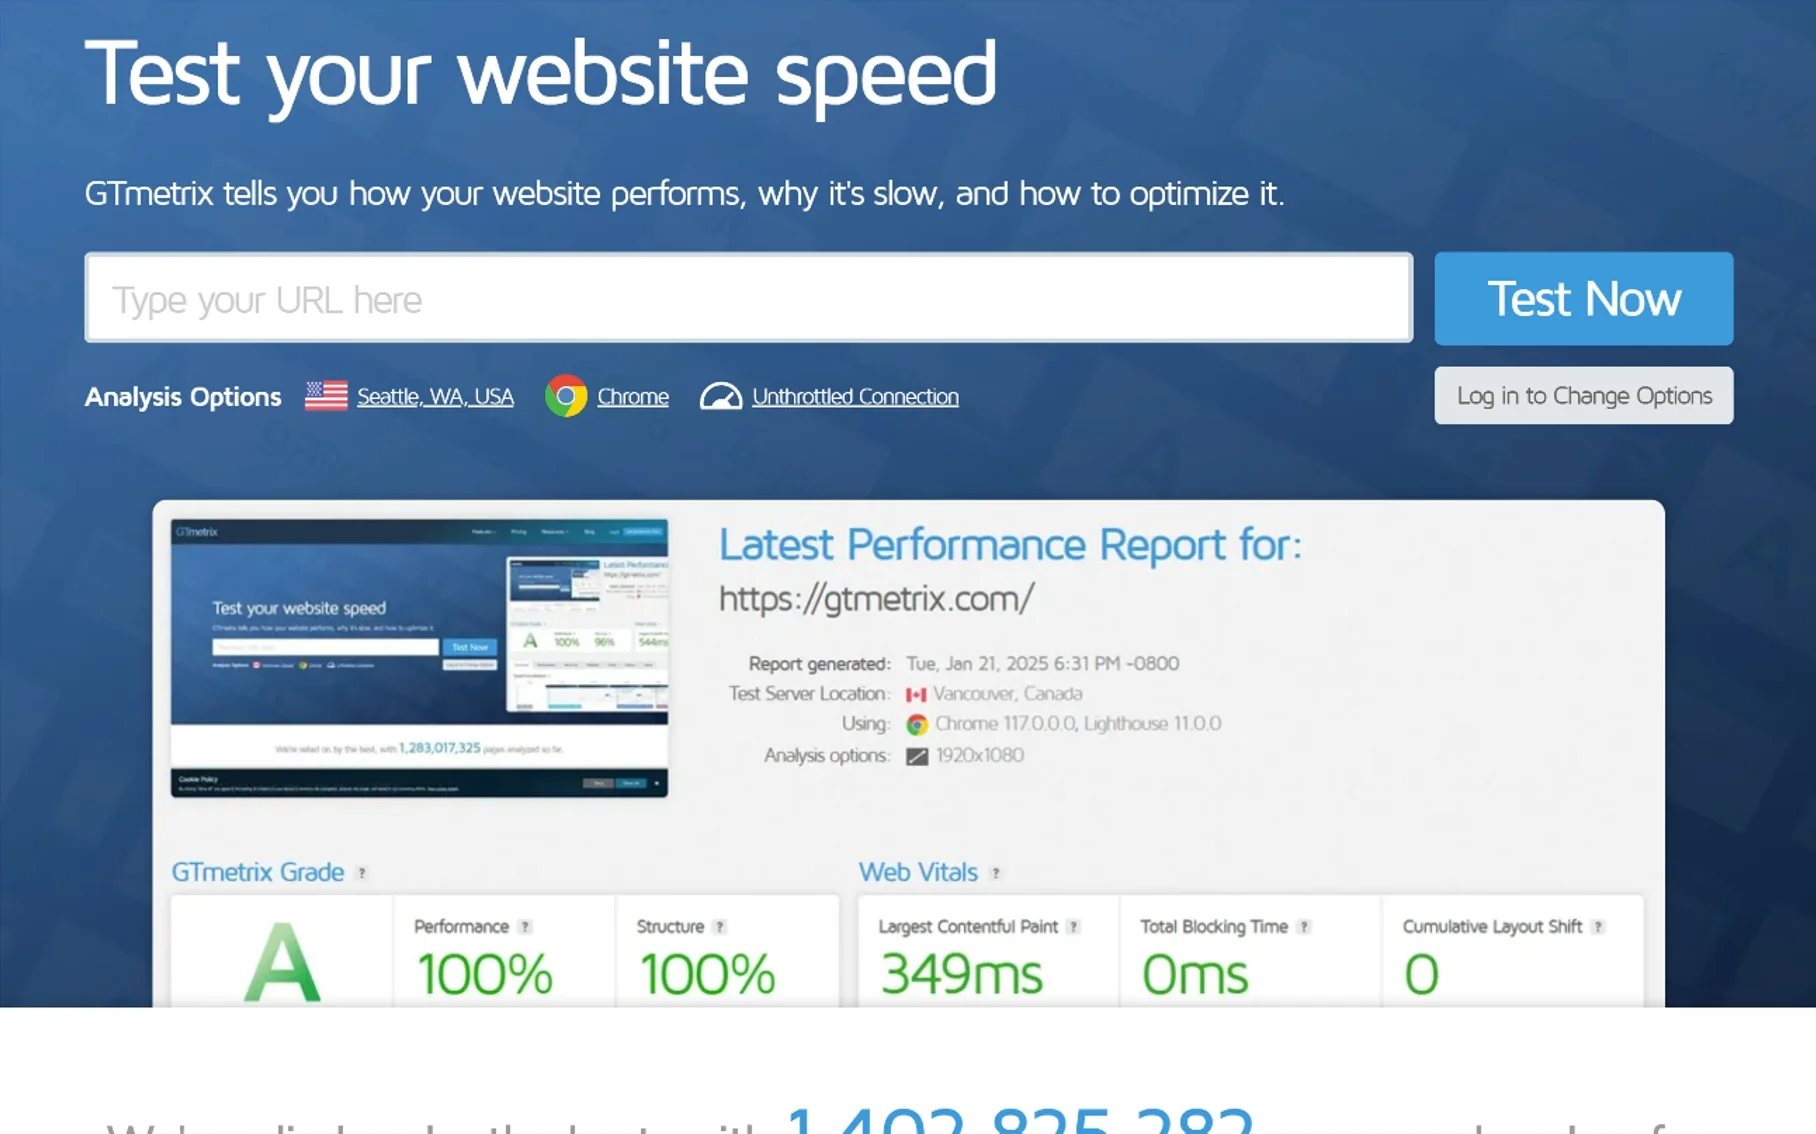Click the help icon next to GTmetrix Grade
Screen dimensions: 1816x1134
362,873
